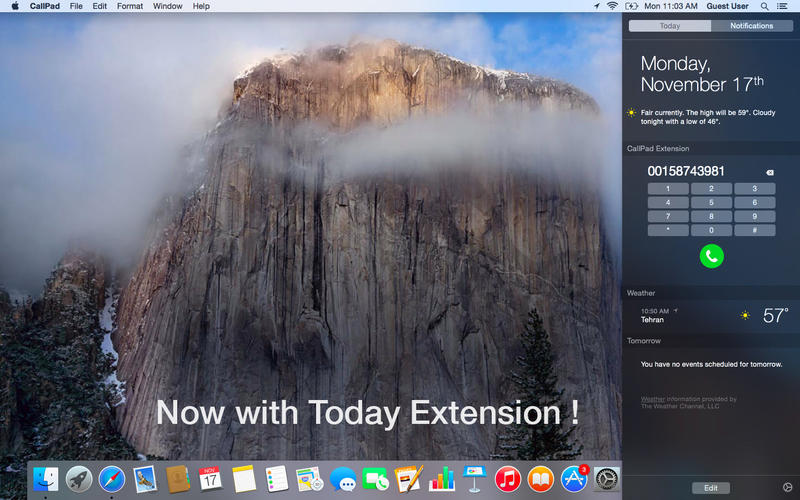Open the App Store dock icon
This screenshot has height=500, width=800.
(574, 480)
